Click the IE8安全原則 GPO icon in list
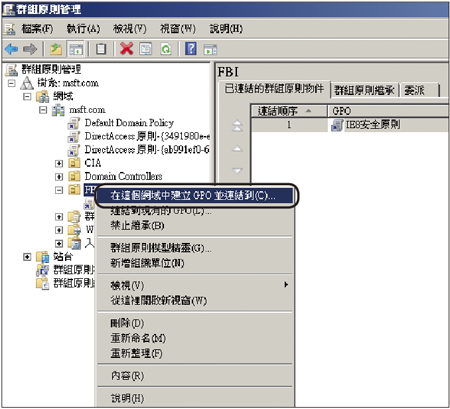450x409 pixels. pyautogui.click(x=337, y=125)
